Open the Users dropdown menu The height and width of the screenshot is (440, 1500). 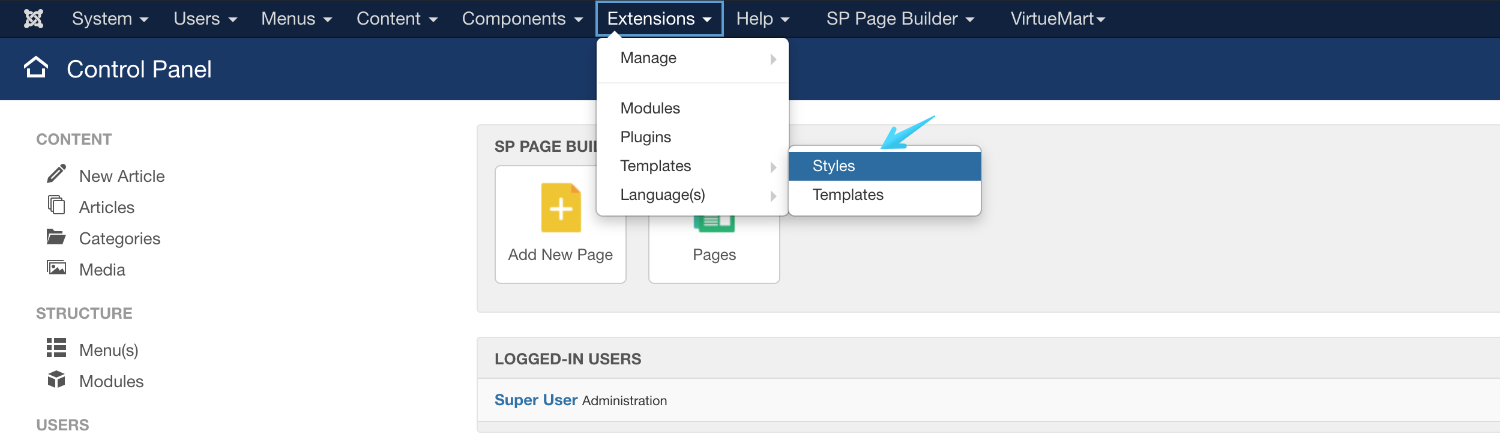pos(205,19)
